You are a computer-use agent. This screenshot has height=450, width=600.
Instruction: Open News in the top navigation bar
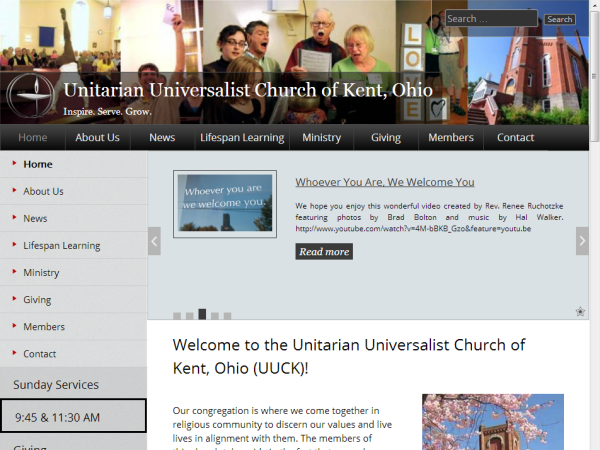[162, 137]
